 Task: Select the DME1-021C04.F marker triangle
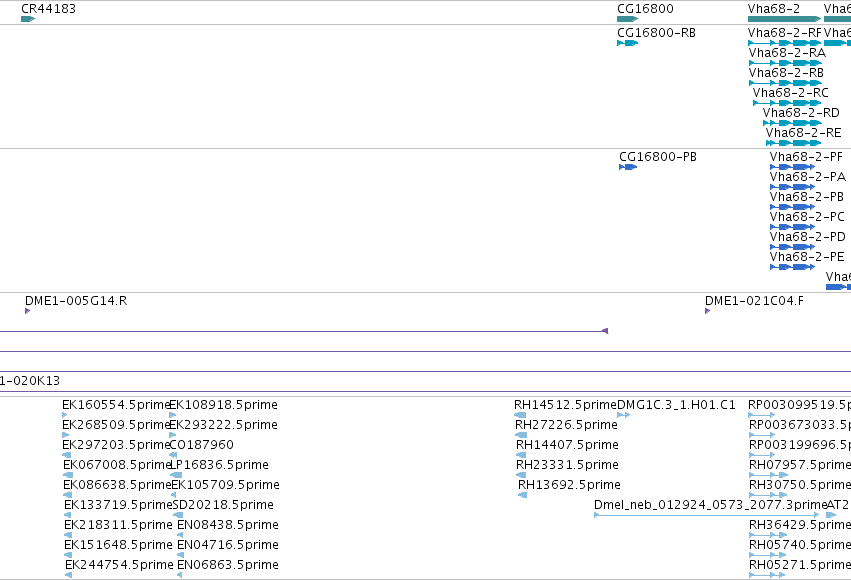(x=707, y=311)
